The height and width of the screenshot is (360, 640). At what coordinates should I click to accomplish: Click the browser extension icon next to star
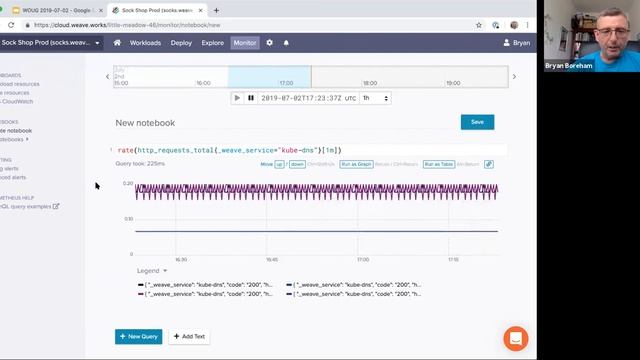tap(496, 25)
